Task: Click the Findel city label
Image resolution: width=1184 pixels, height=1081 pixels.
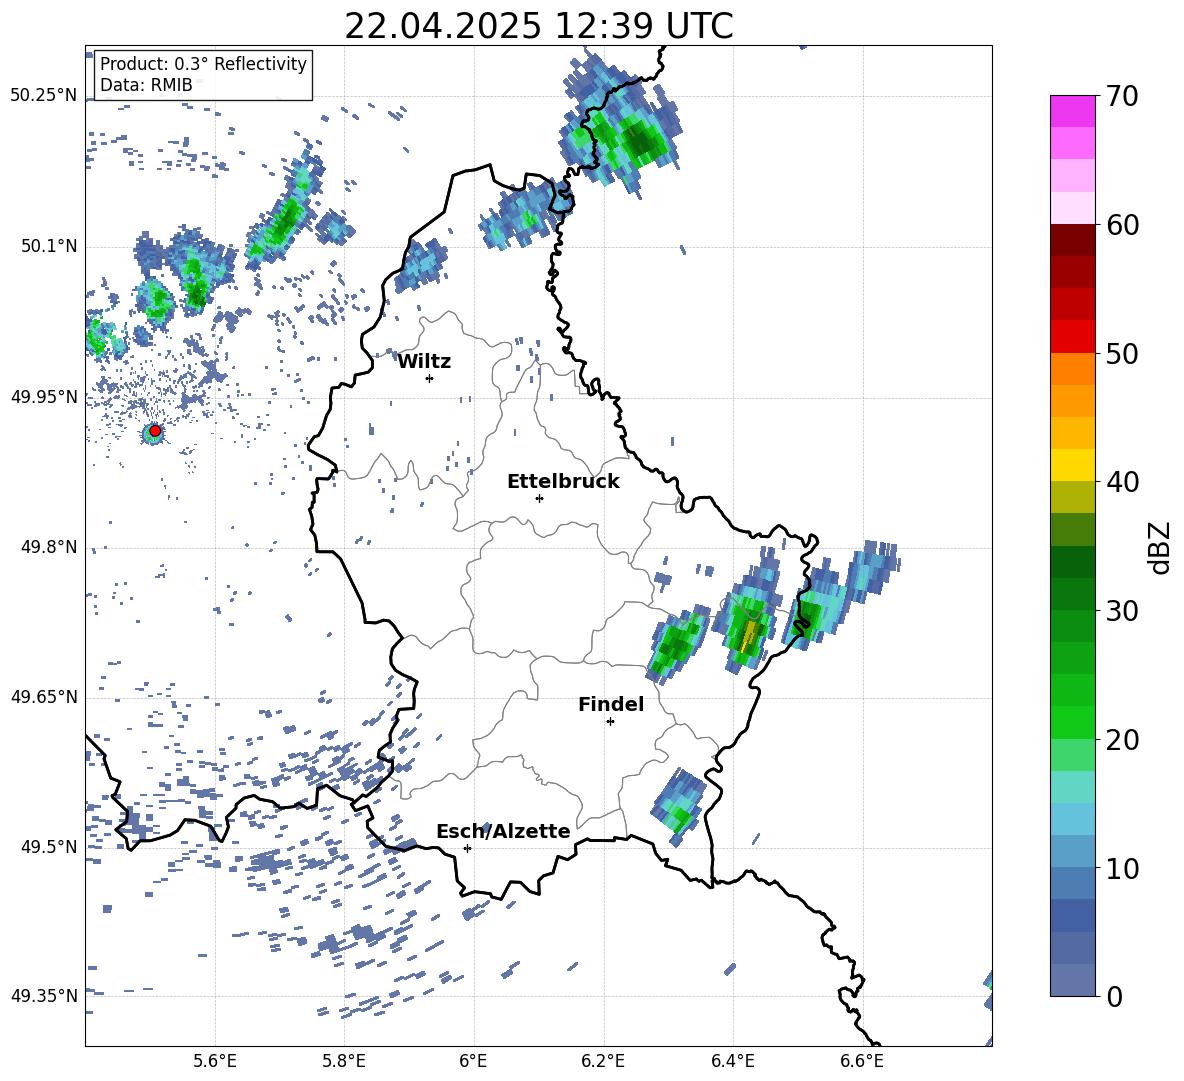Action: coord(611,704)
